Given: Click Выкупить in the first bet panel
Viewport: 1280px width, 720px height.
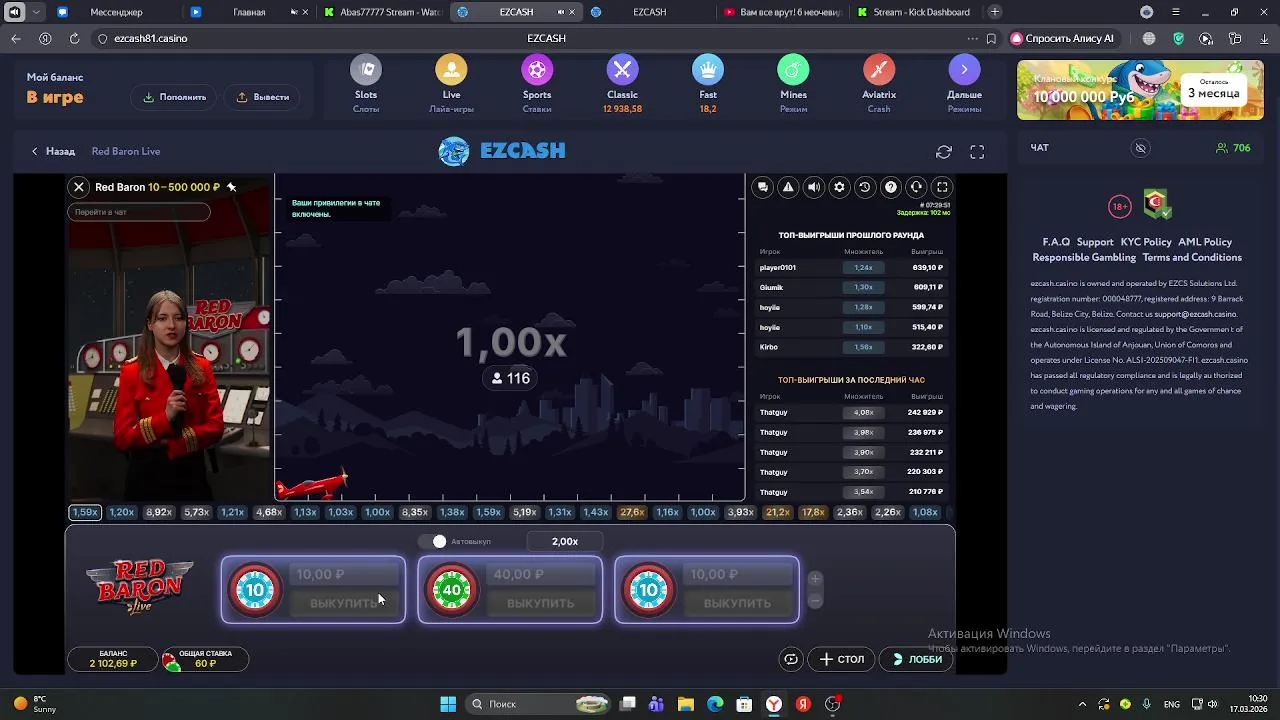Looking at the screenshot, I should pos(343,603).
